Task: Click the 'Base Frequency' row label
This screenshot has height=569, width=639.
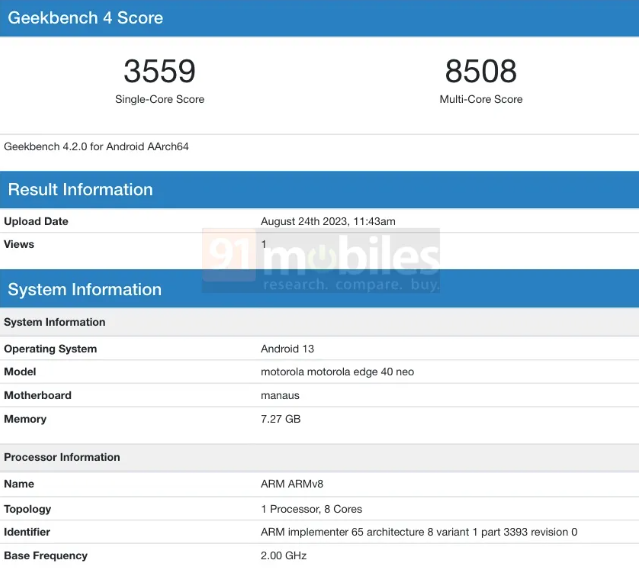Action: [46, 556]
